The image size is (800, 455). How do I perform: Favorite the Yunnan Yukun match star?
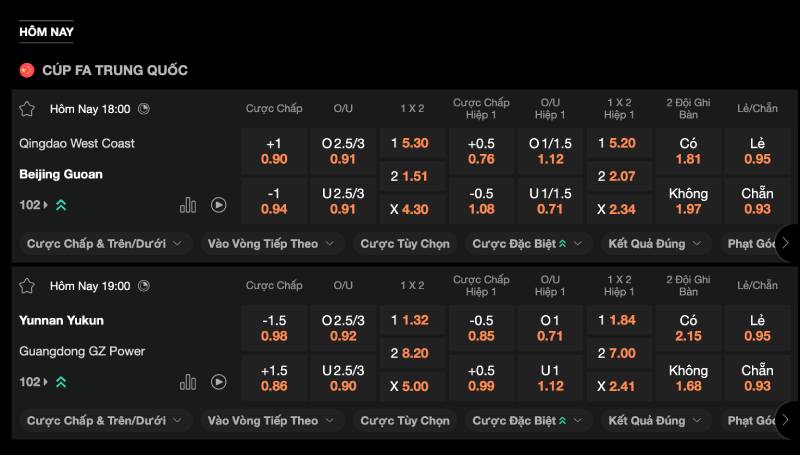pos(27,286)
